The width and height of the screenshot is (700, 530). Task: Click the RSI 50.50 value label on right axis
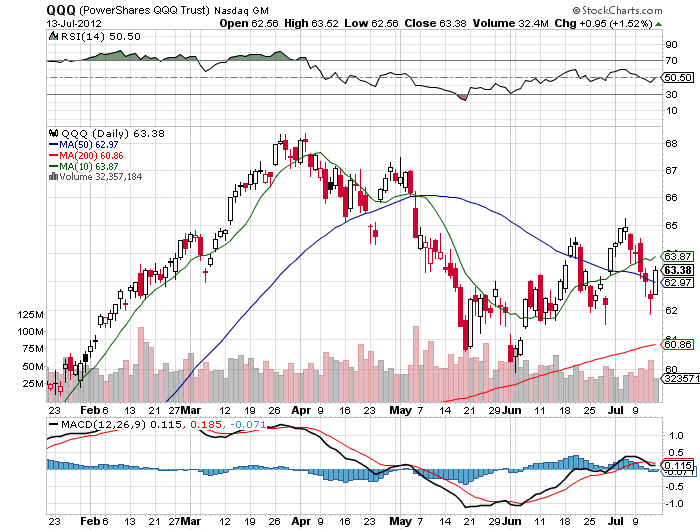[678, 77]
